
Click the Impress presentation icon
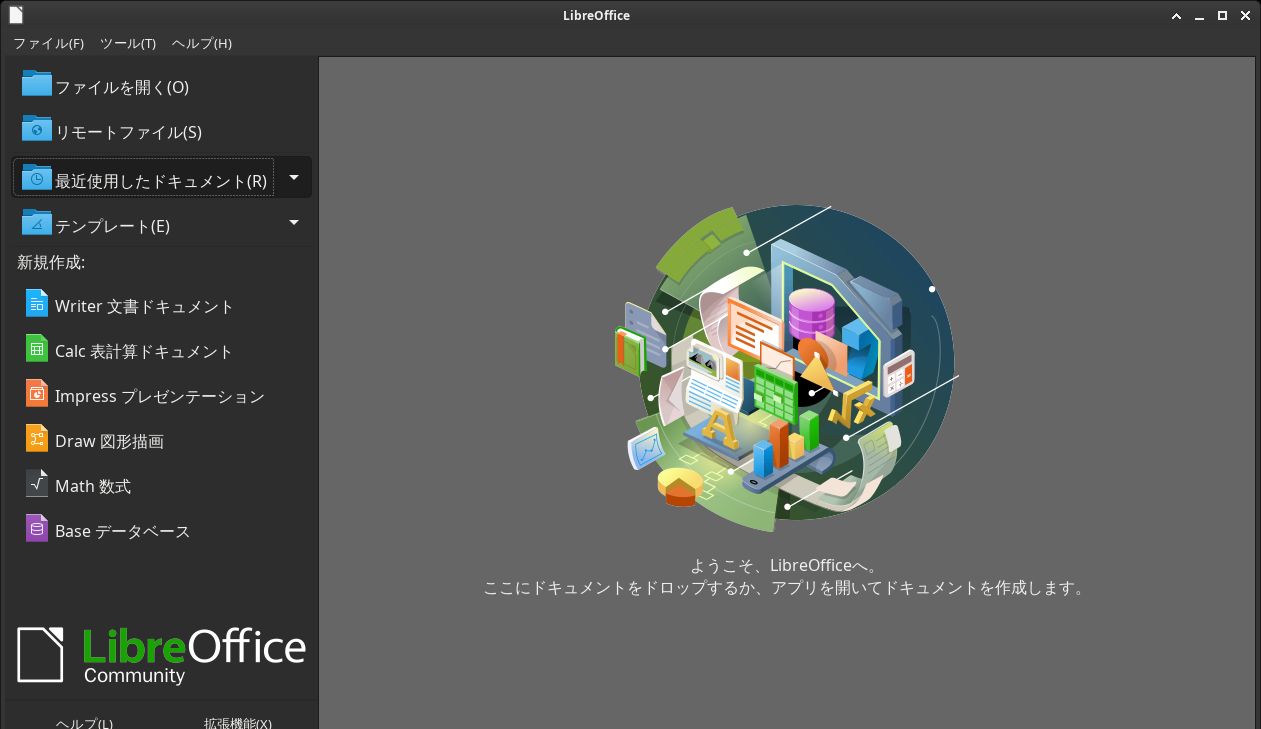(37, 394)
